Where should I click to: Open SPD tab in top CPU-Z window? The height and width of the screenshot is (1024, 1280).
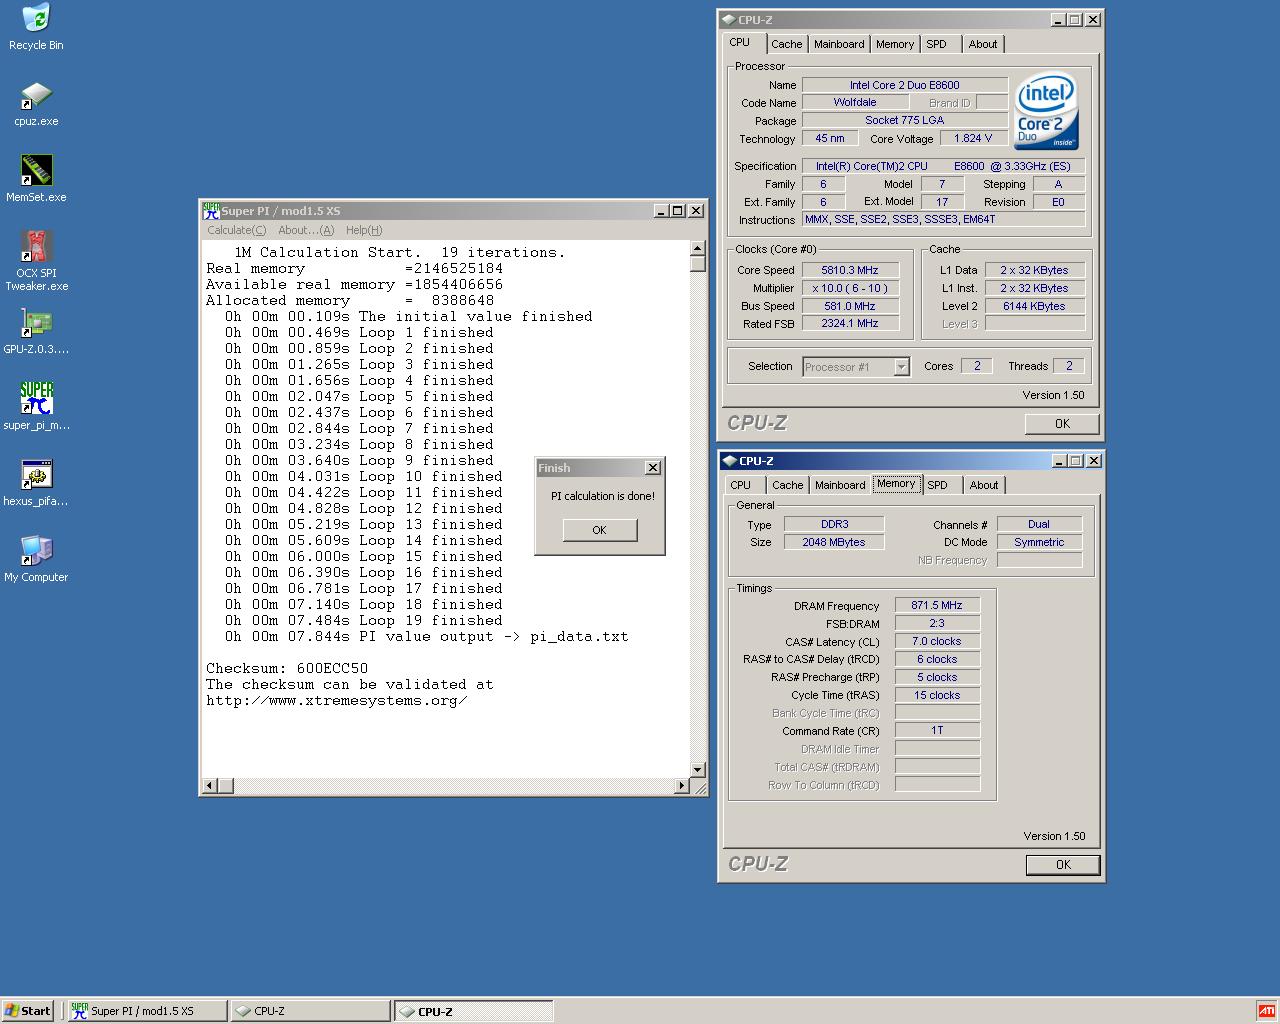(x=936, y=44)
